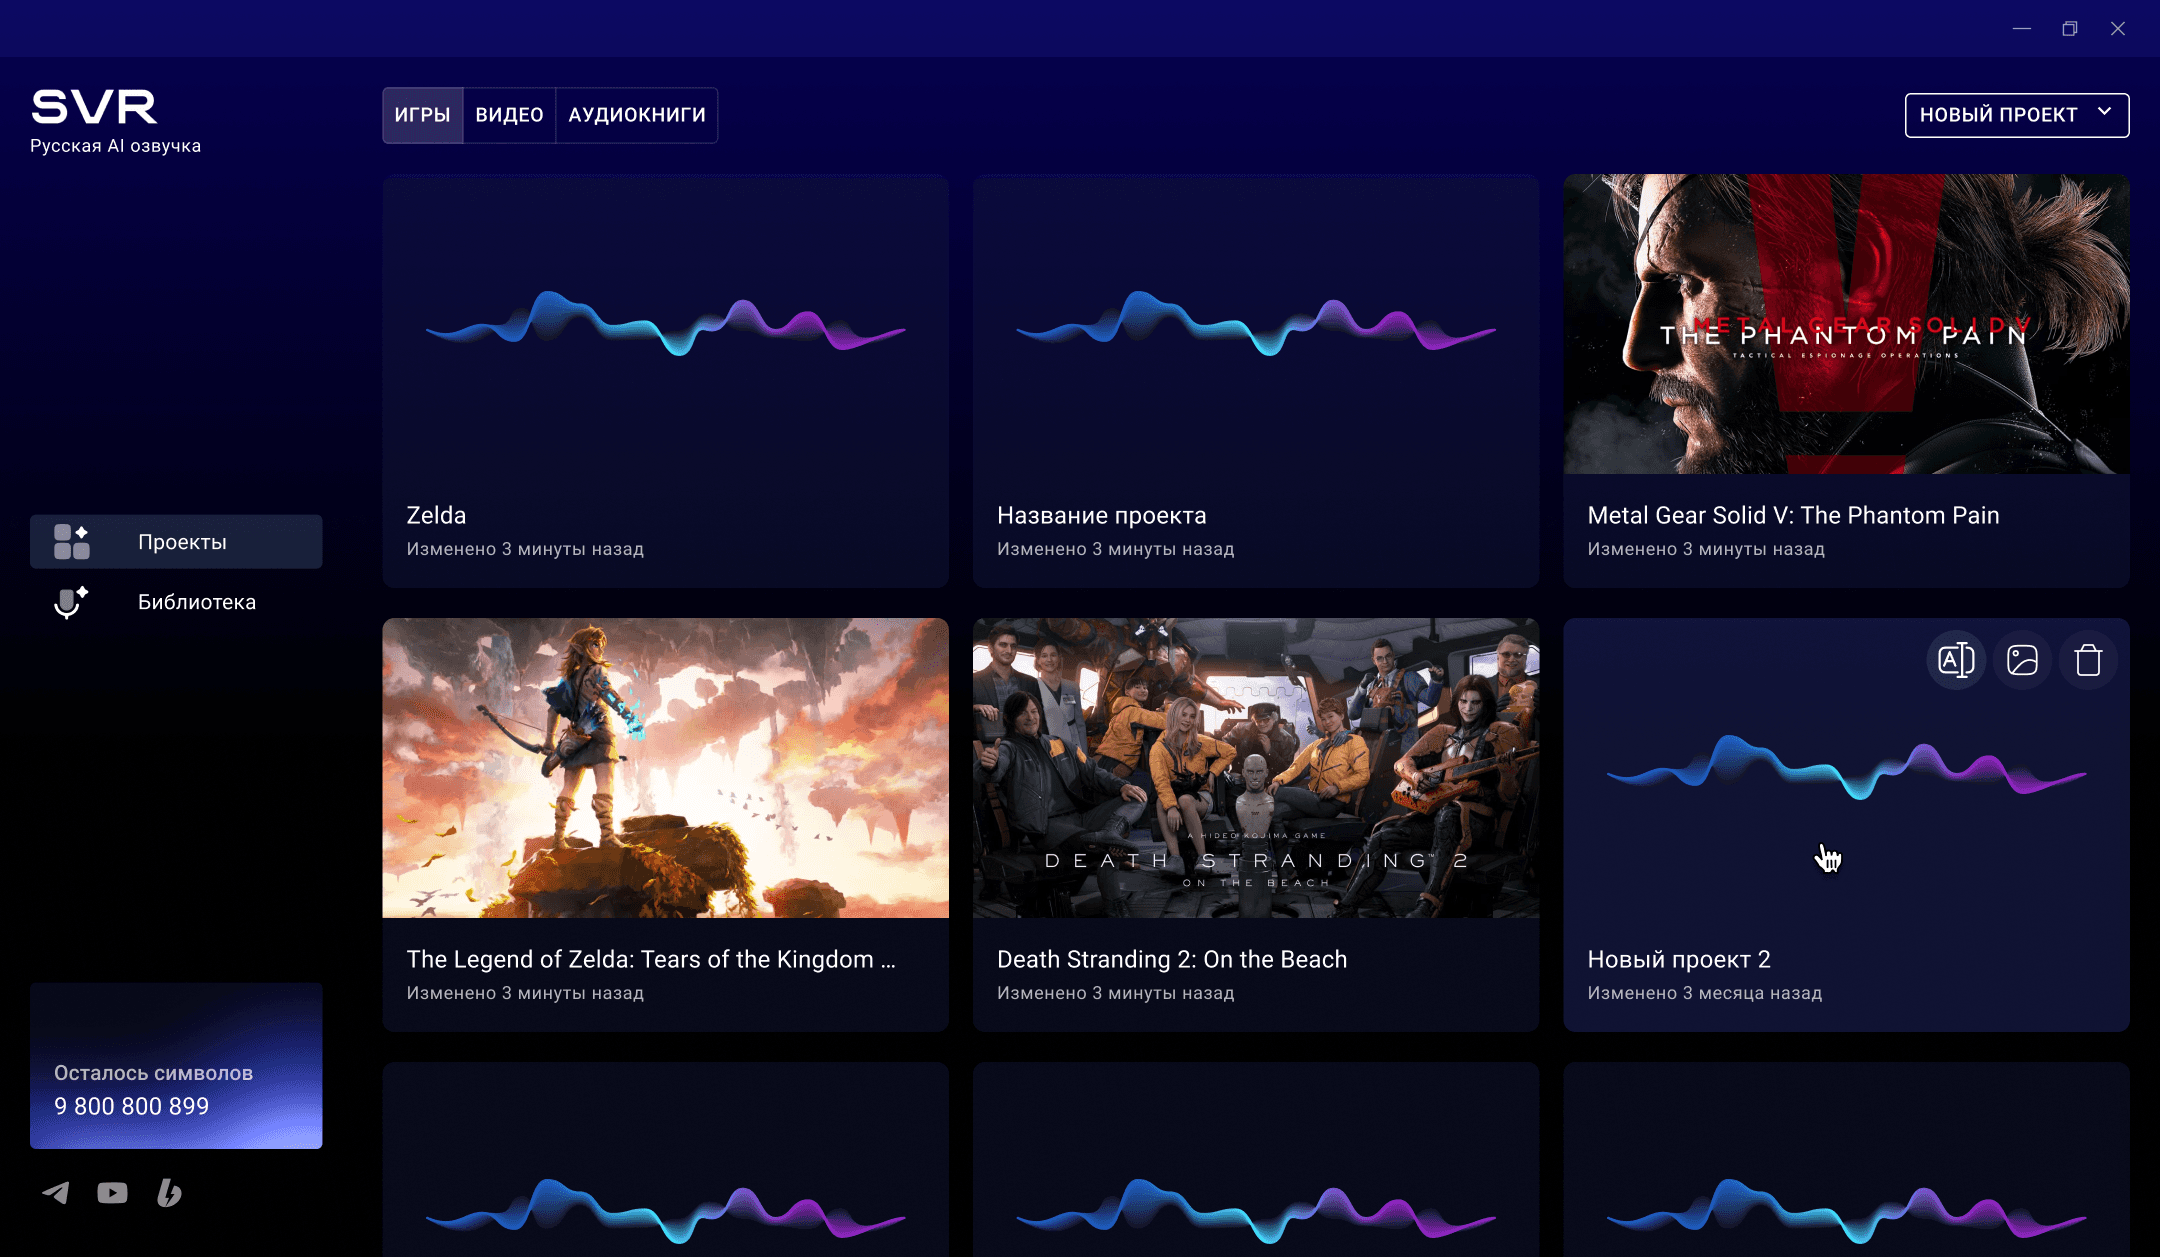Open the Библиотека section
The image size is (2160, 1257).
(196, 602)
